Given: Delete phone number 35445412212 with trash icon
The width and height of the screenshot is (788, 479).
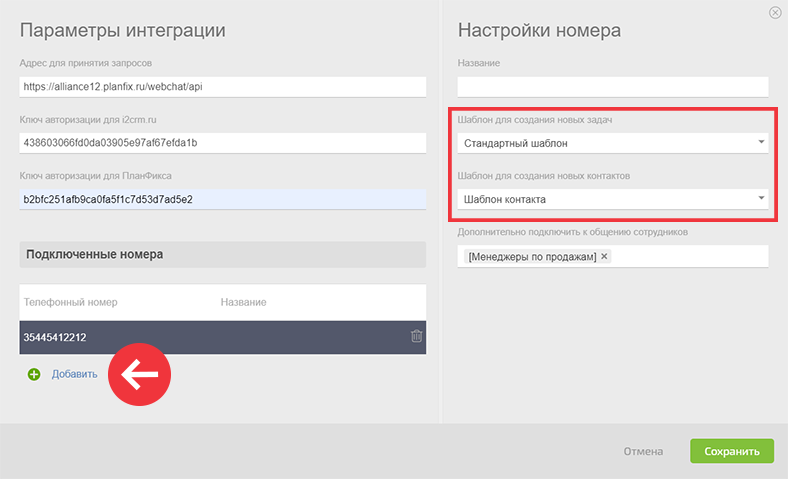Looking at the screenshot, I should coord(416,336).
